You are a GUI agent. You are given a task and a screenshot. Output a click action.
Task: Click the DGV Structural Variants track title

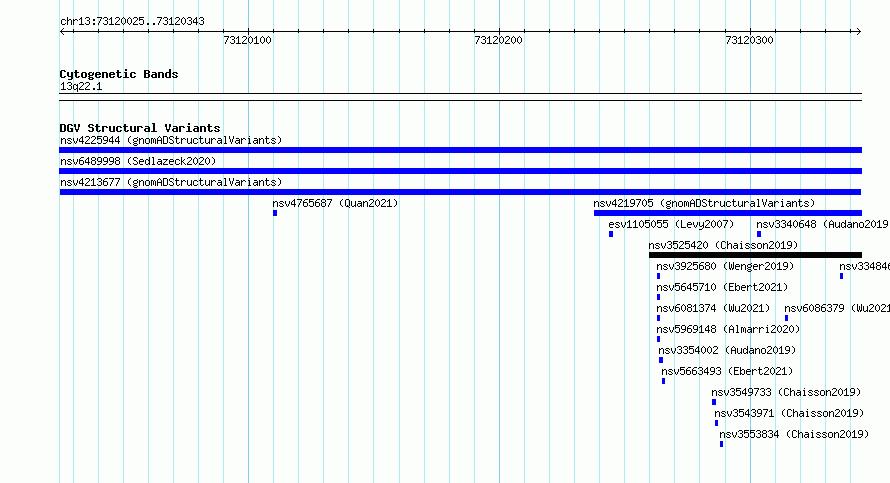point(140,128)
